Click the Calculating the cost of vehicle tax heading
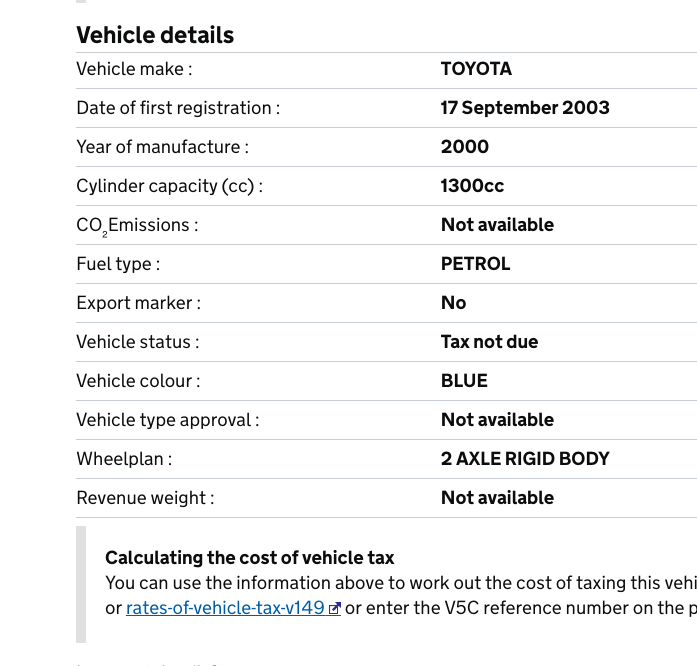The width and height of the screenshot is (697, 666). pos(250,558)
